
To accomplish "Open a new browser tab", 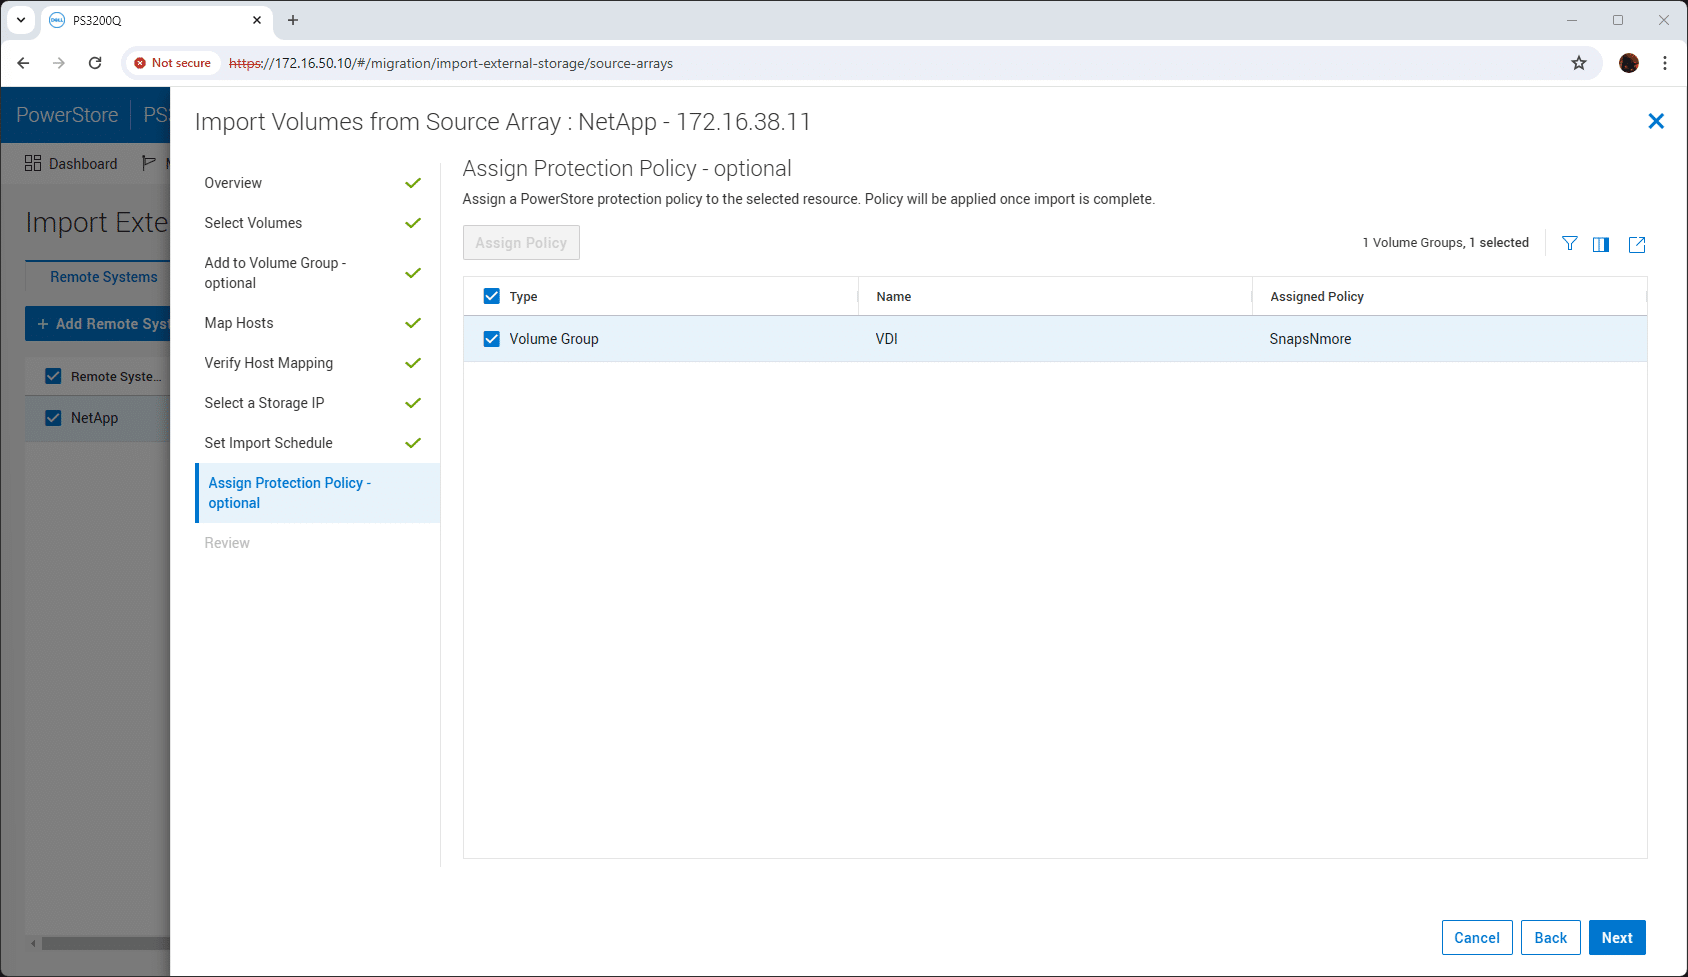I will (293, 20).
